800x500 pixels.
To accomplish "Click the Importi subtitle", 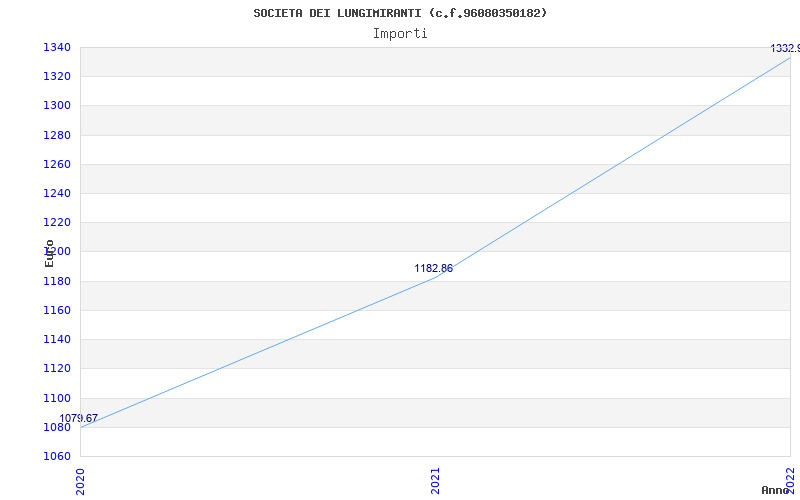I will click(x=400, y=34).
